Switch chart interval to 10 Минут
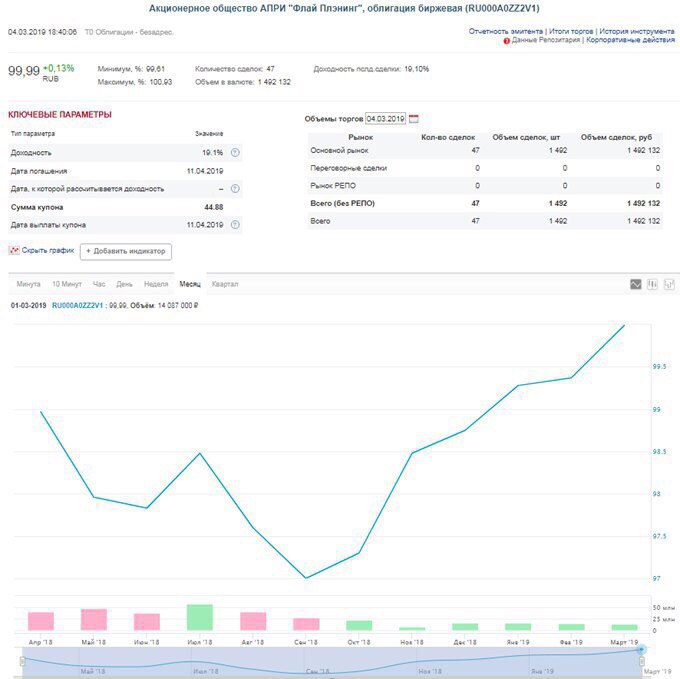Image resolution: width=680 pixels, height=679 pixels. point(67,284)
